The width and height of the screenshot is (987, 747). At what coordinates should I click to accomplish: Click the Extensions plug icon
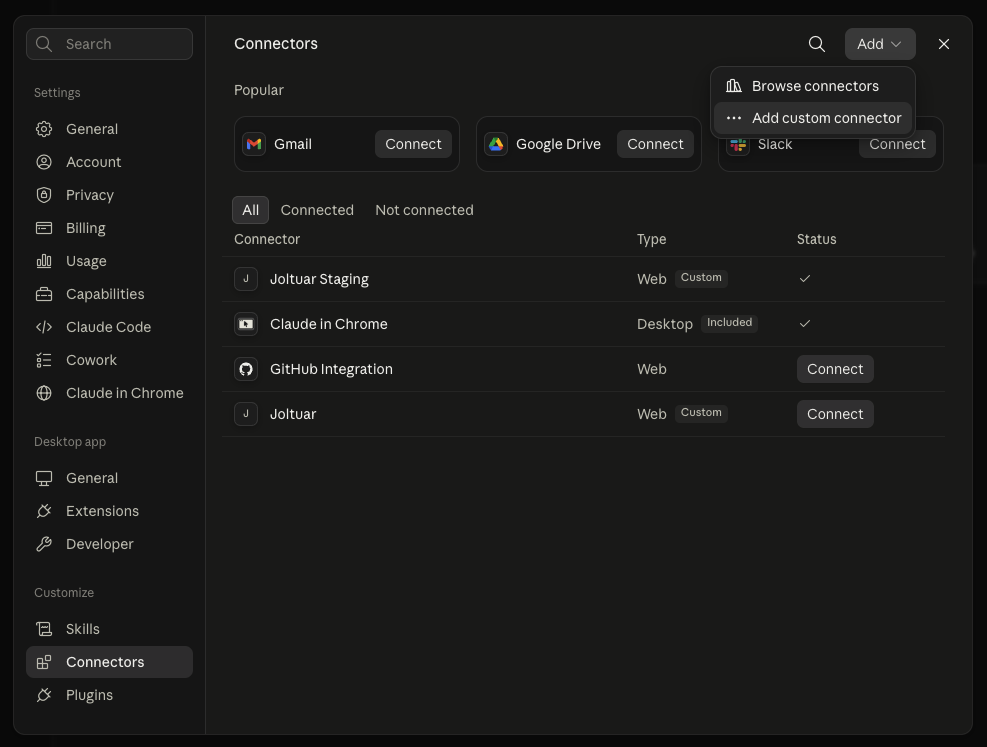tap(44, 511)
